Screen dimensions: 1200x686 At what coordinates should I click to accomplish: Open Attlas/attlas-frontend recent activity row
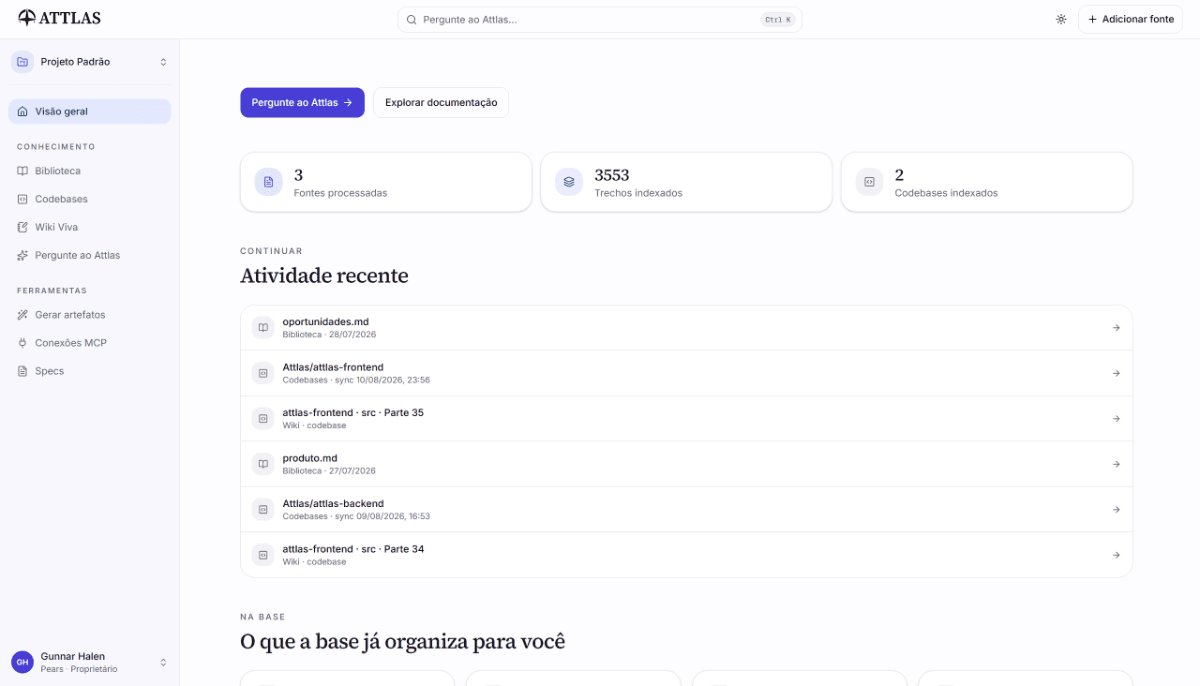[x=686, y=373]
